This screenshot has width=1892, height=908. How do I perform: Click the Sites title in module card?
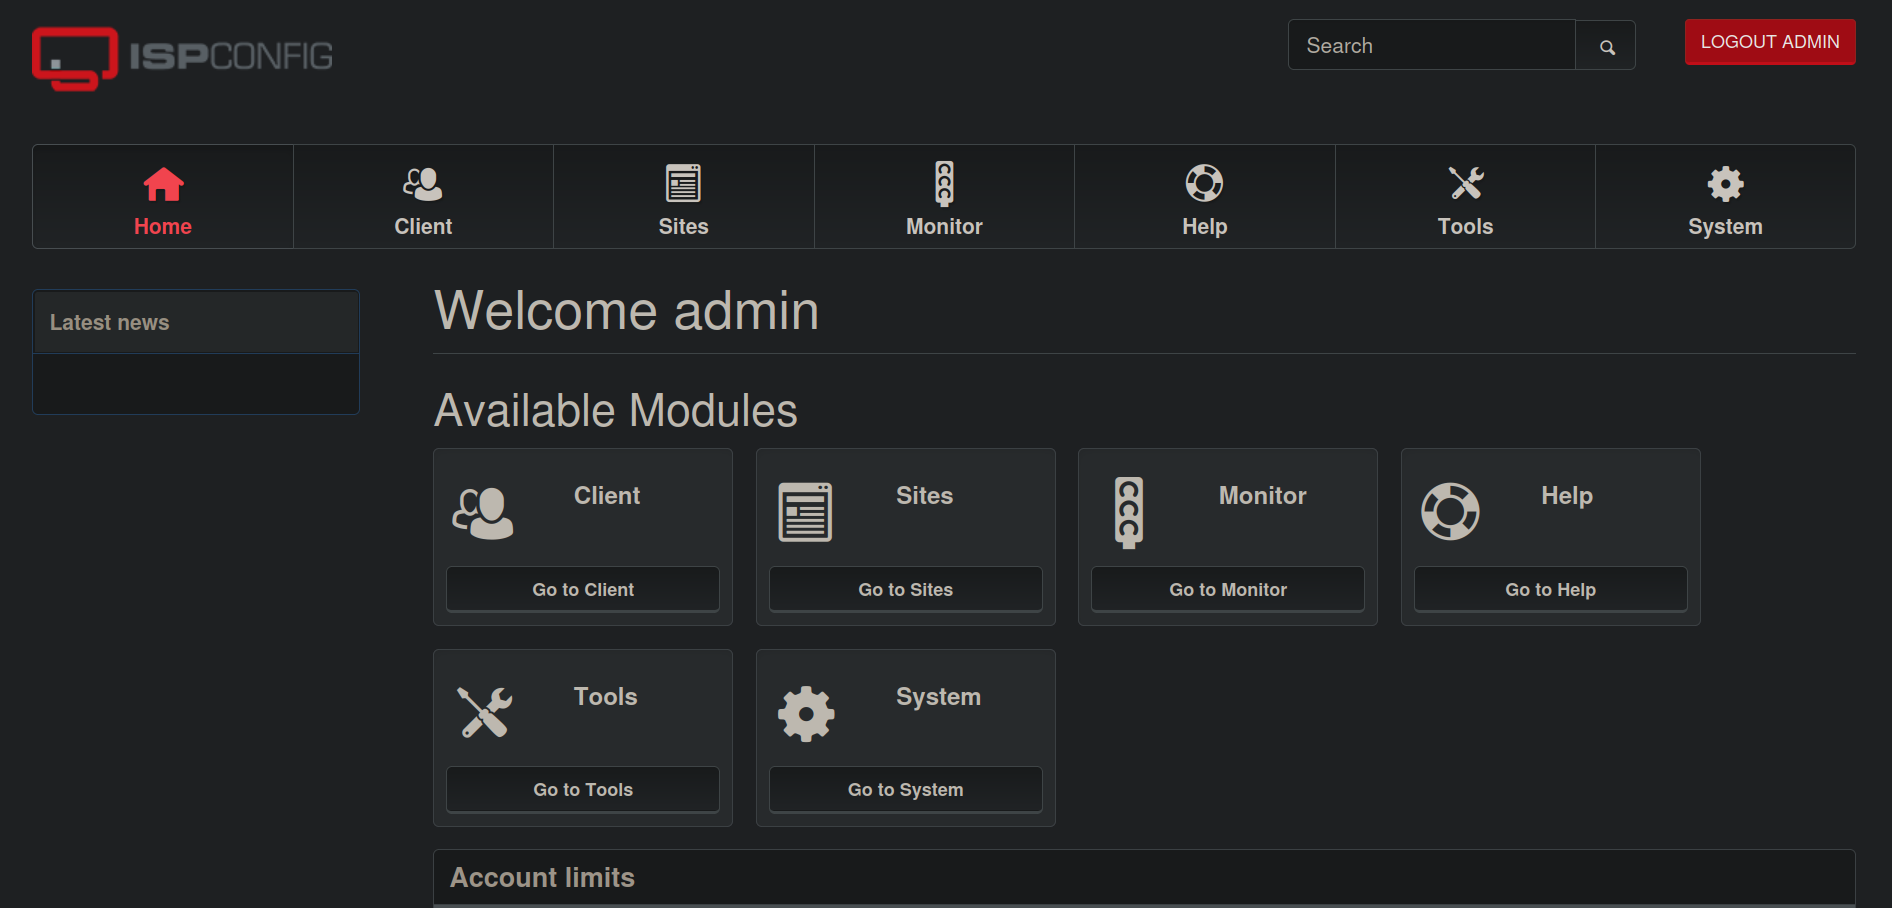pyautogui.click(x=925, y=496)
